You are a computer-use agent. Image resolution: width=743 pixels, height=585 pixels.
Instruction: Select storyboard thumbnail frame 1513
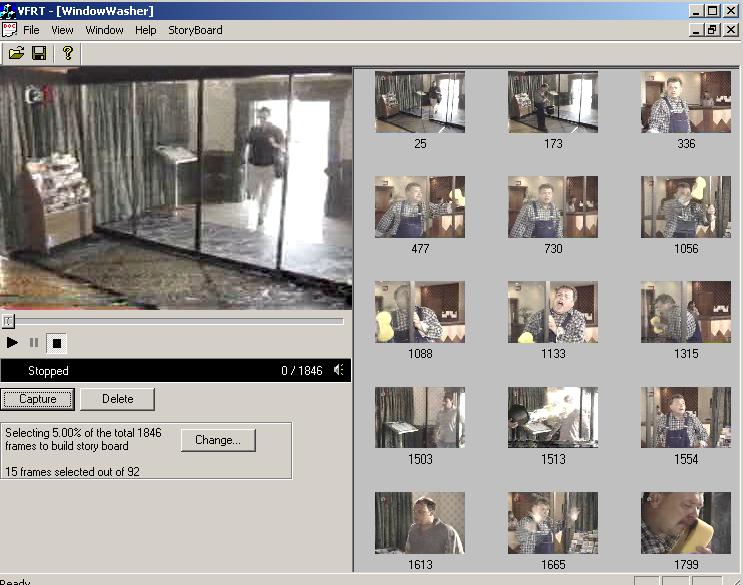[553, 418]
